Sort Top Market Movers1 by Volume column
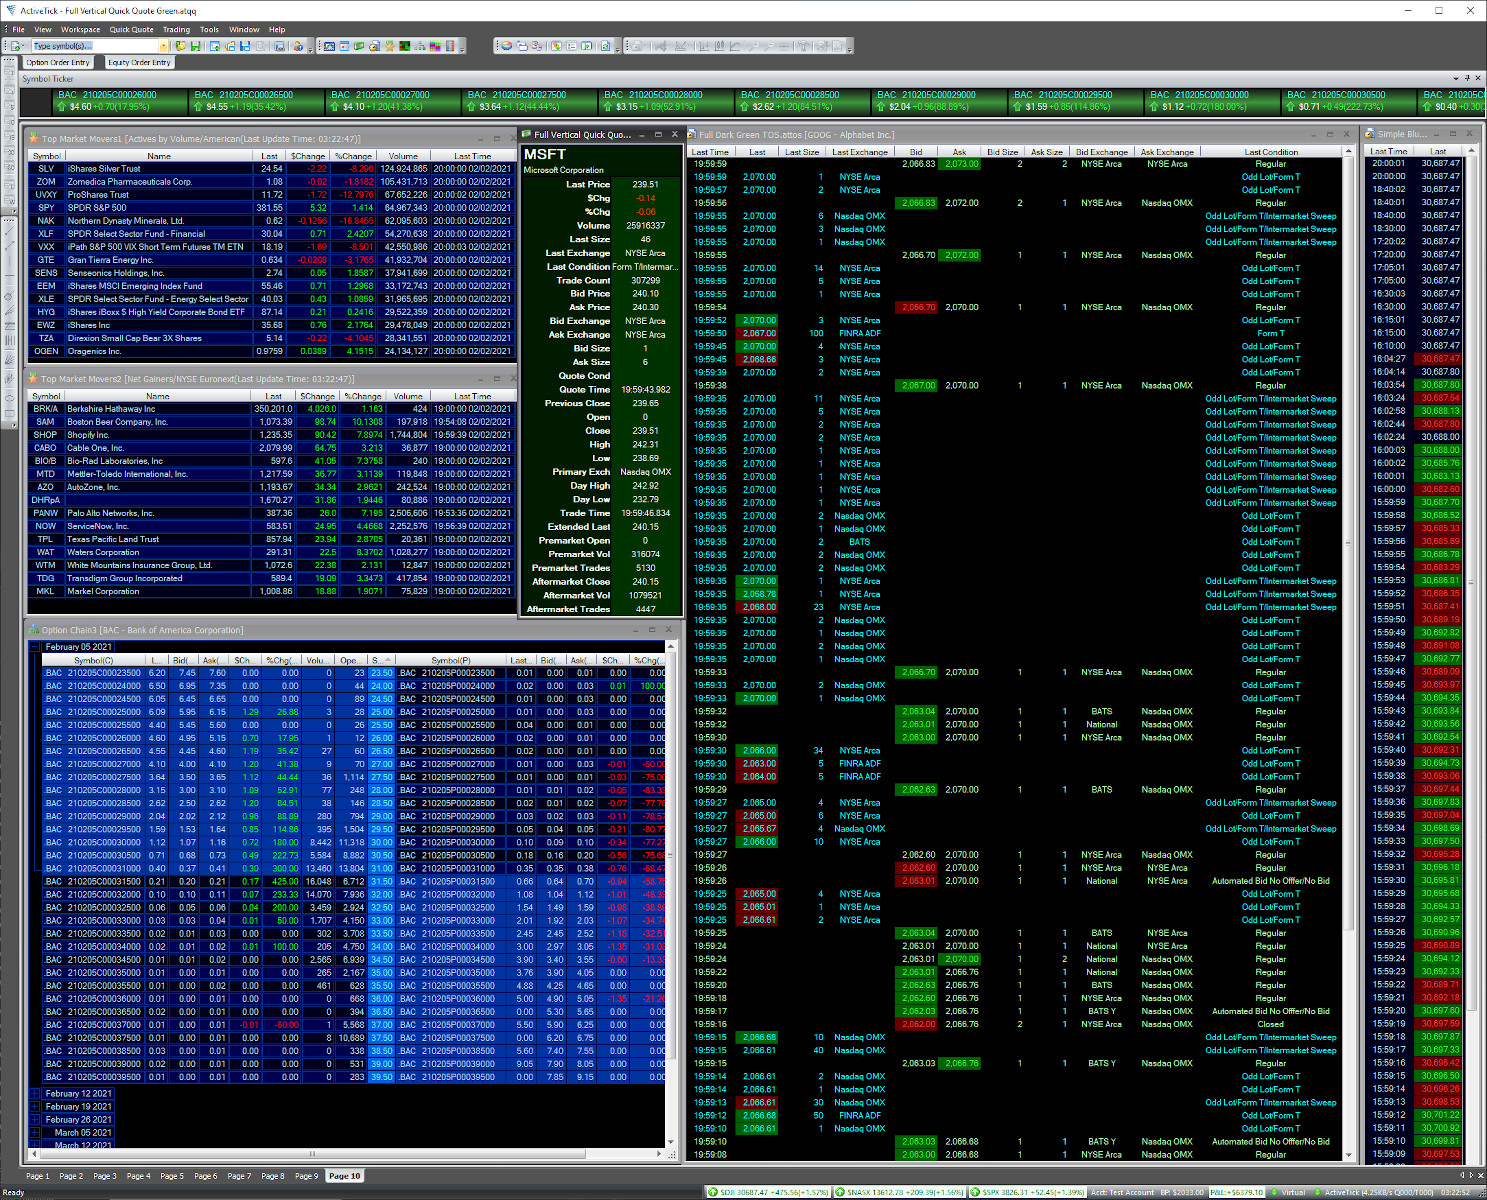 [403, 156]
